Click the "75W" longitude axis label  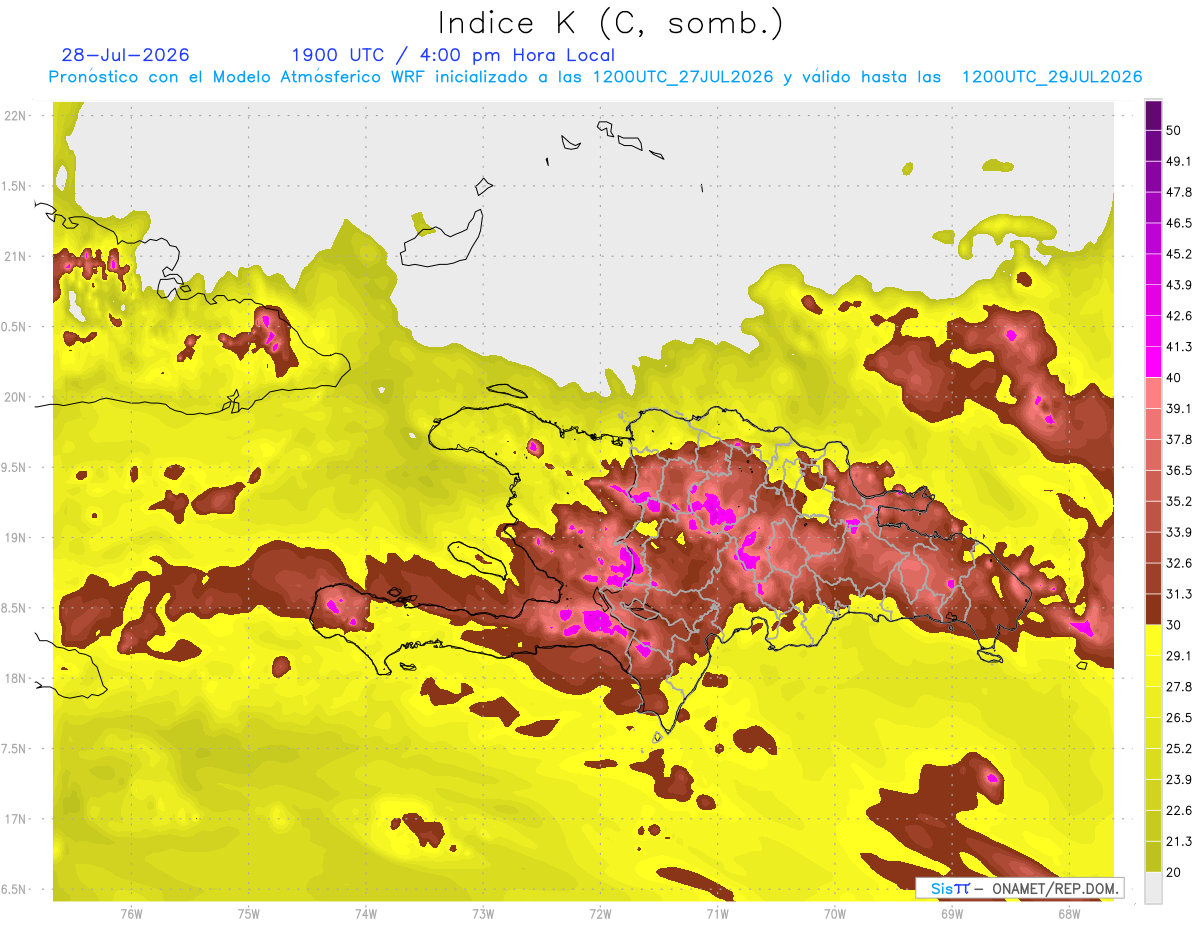point(249,913)
